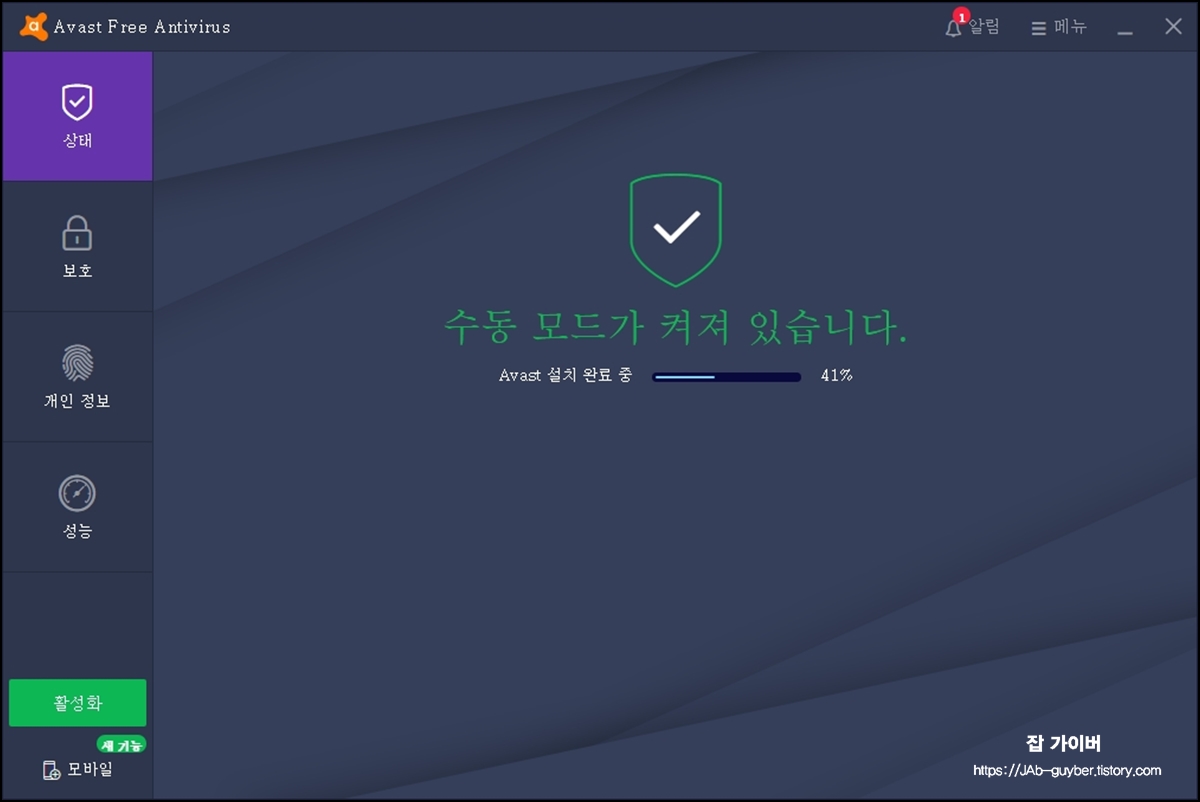Open the 알림 notifications bell

click(972, 27)
